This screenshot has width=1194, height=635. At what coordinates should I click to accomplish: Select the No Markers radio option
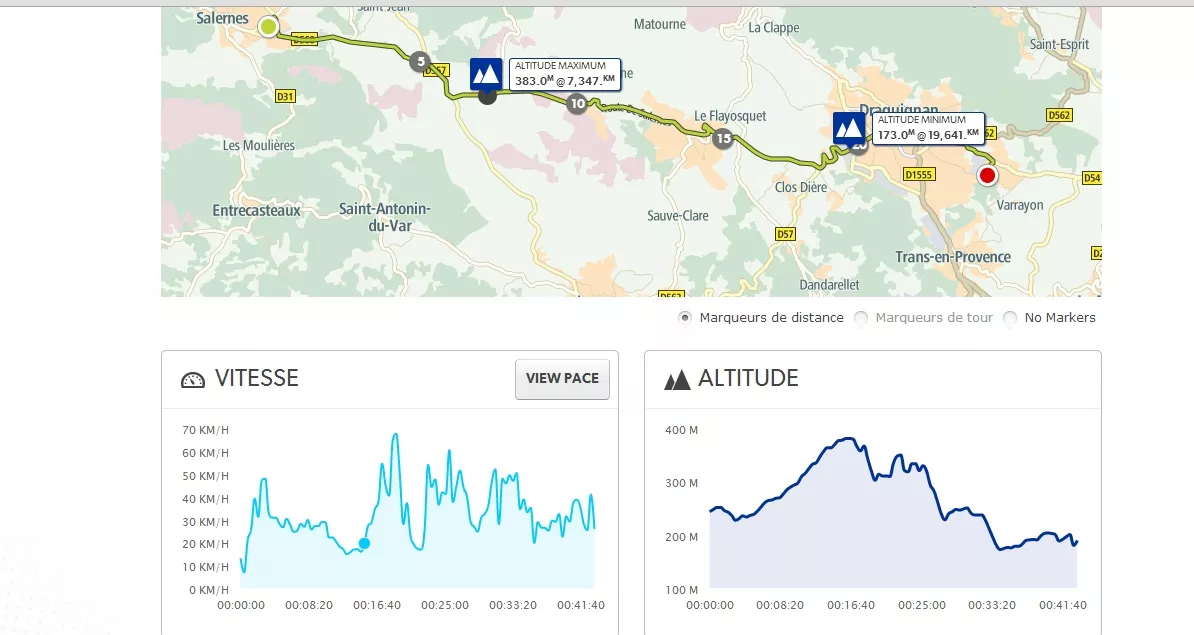(1010, 318)
